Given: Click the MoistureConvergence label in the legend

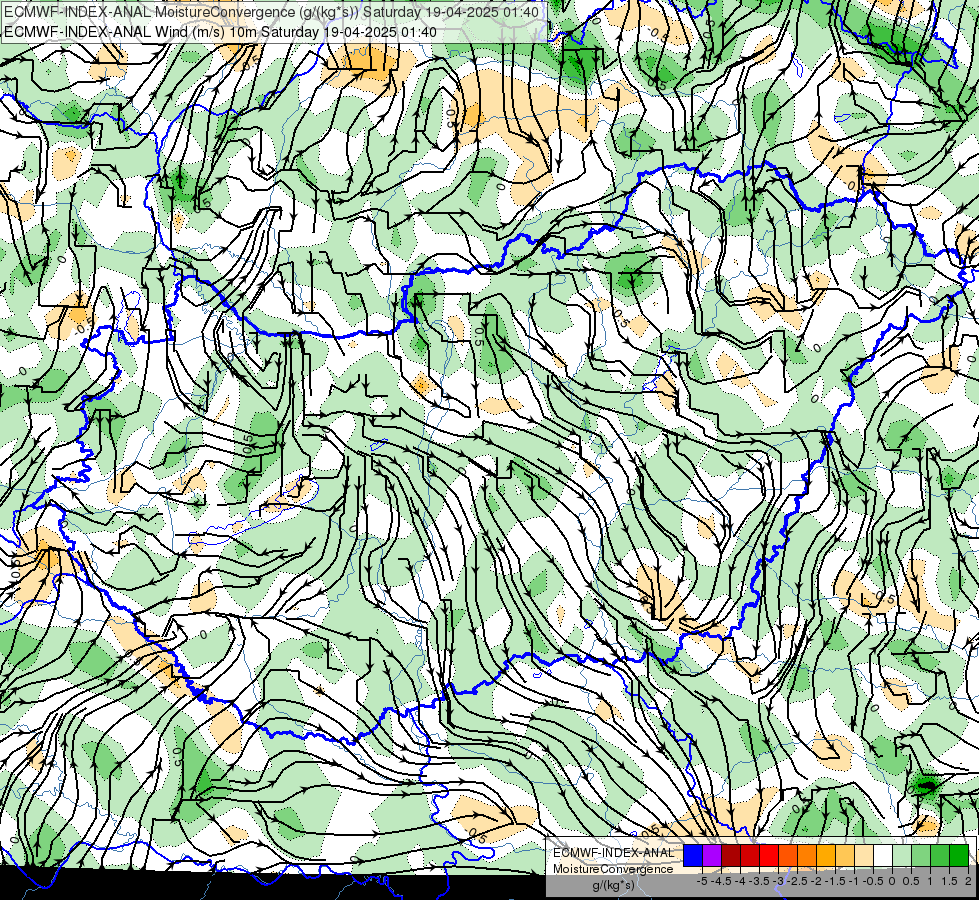Looking at the screenshot, I should pyautogui.click(x=613, y=869).
